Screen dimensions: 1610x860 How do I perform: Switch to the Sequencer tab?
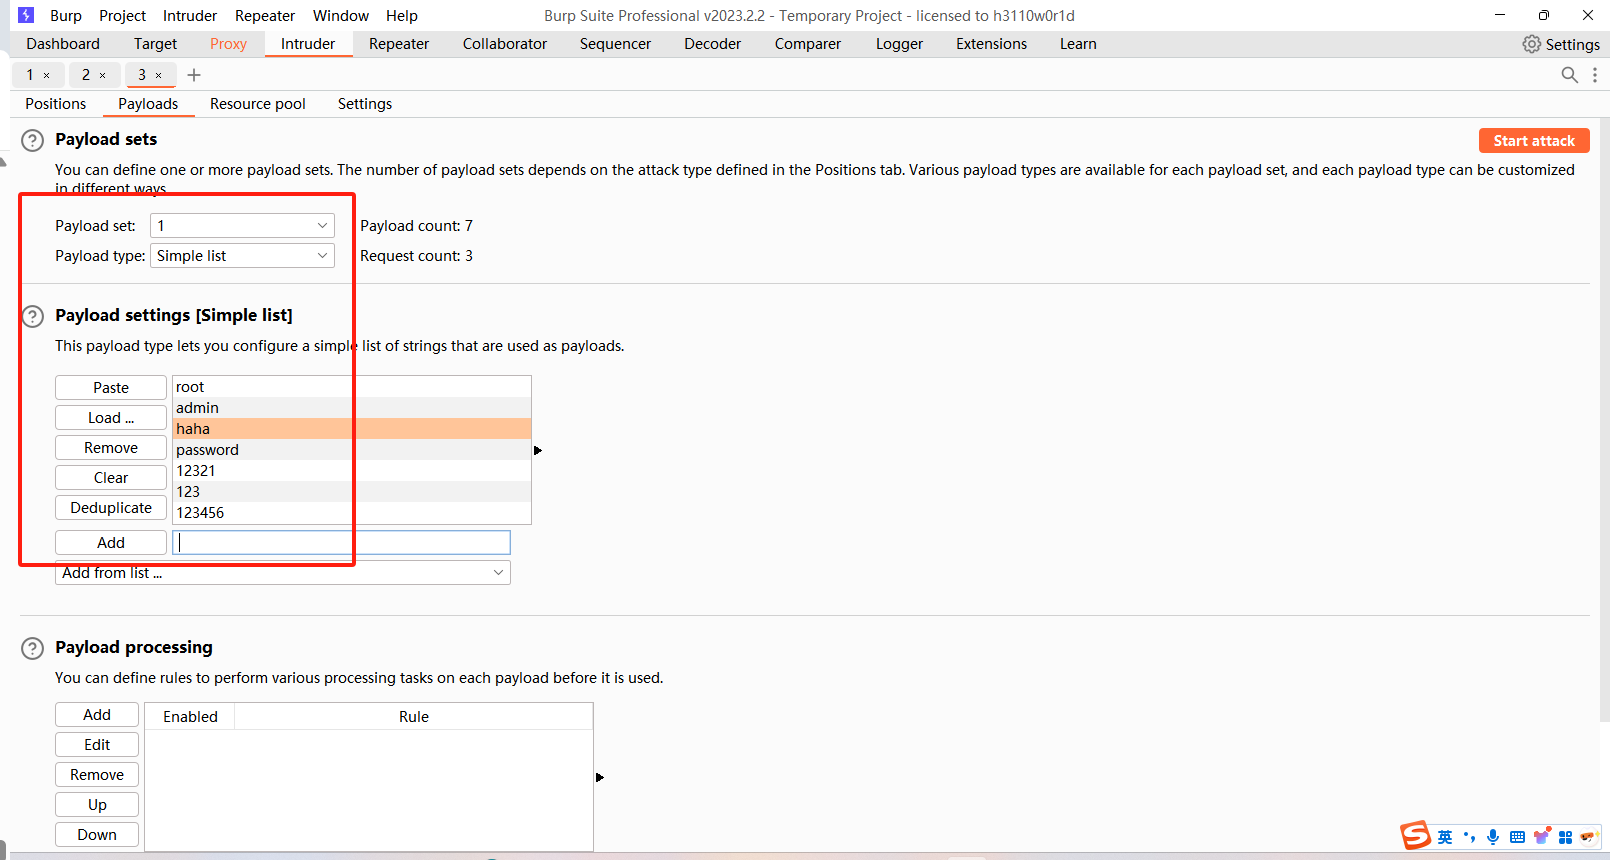(615, 44)
